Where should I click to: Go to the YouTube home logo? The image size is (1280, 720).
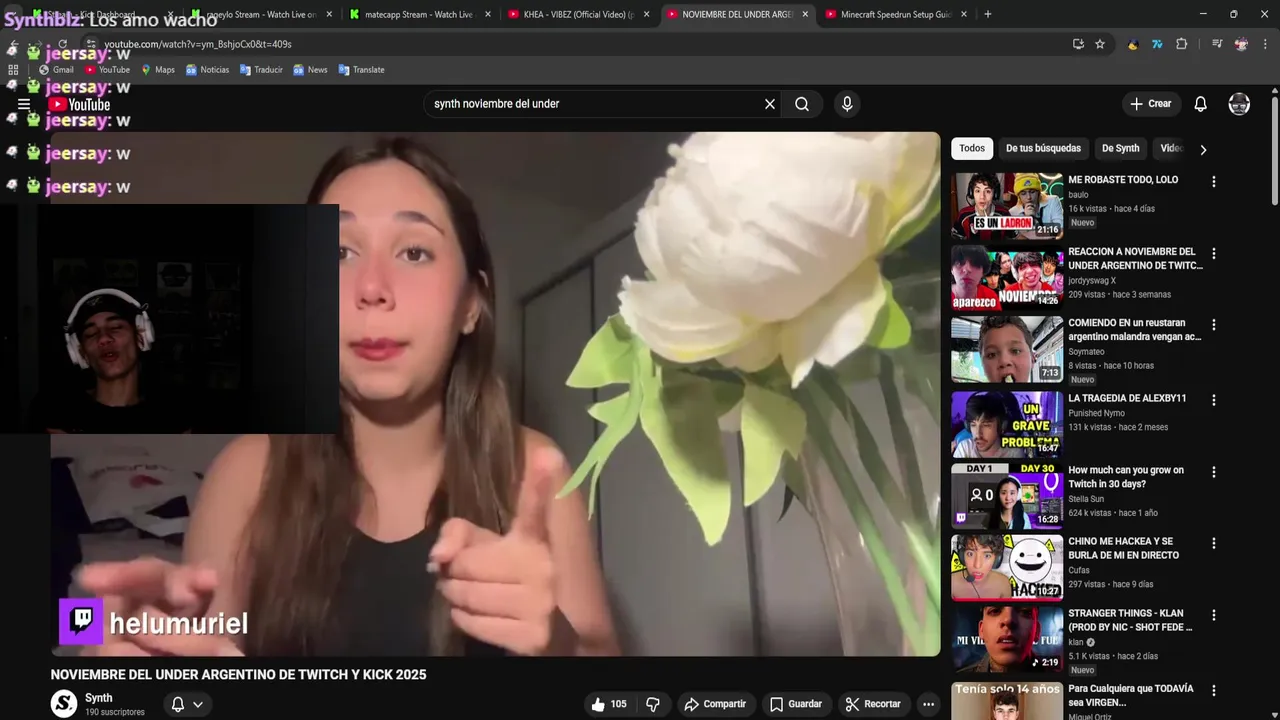pos(79,104)
